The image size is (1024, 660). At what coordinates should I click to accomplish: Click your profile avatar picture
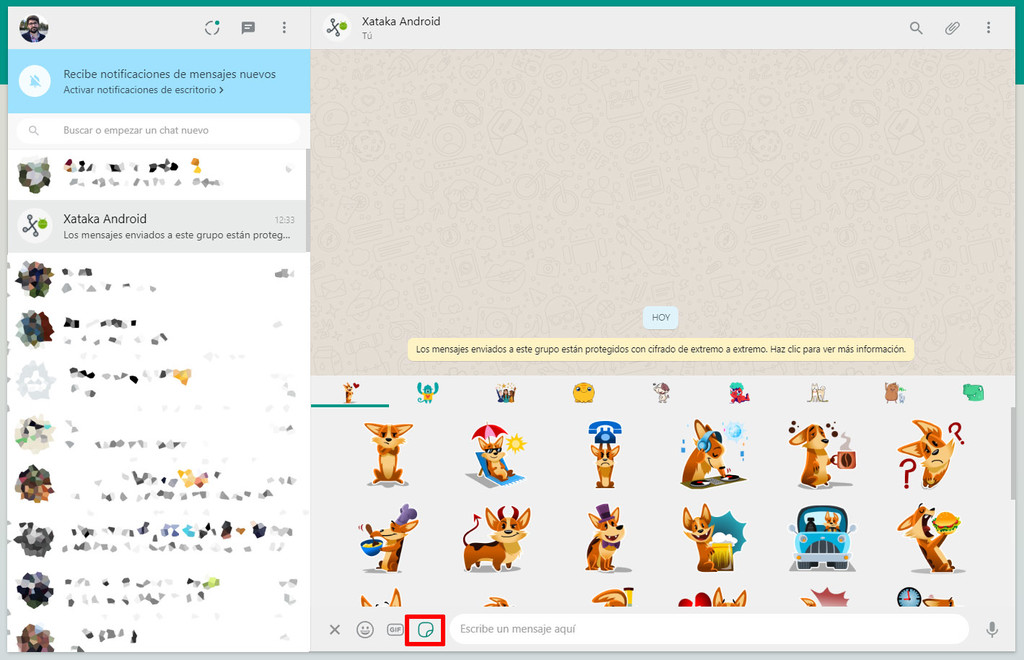[x=33, y=28]
